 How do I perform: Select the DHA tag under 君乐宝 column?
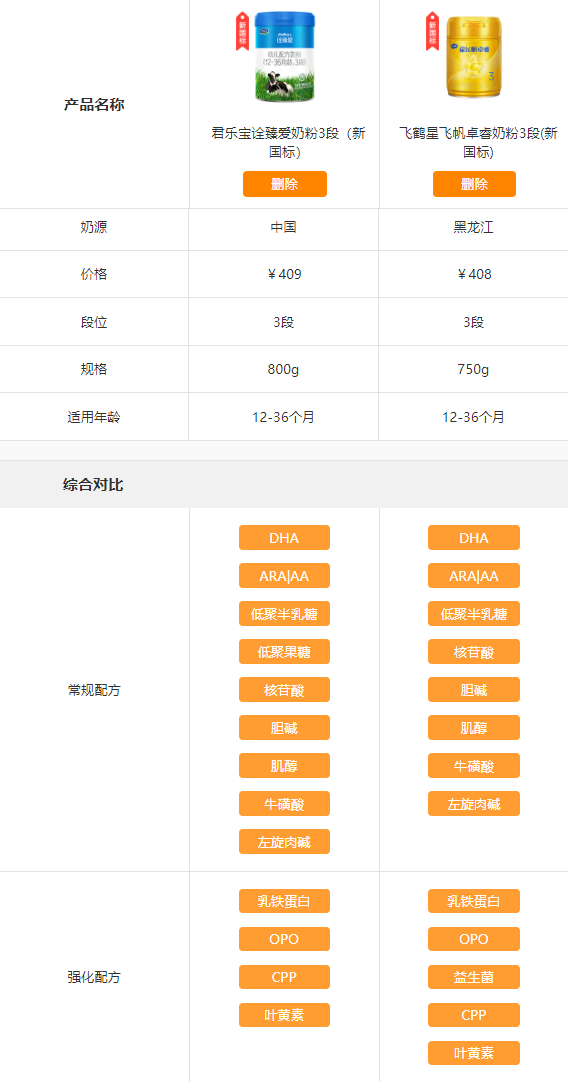[284, 538]
